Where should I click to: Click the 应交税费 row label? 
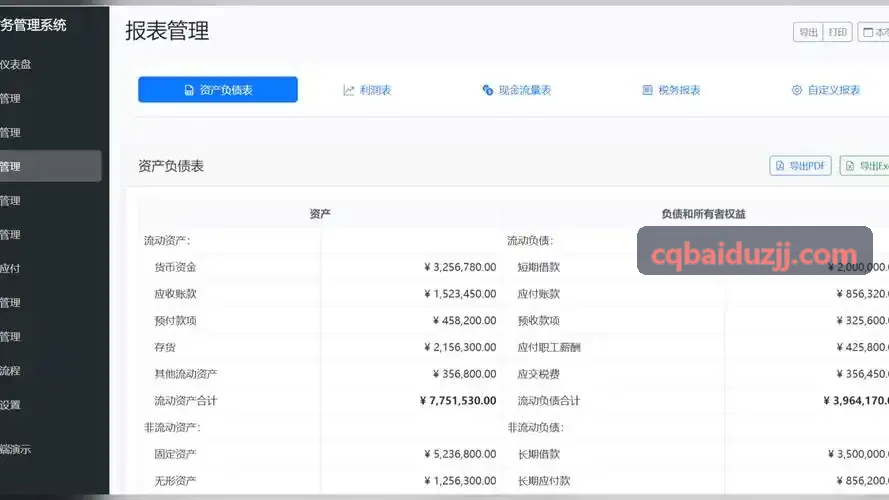click(539, 374)
